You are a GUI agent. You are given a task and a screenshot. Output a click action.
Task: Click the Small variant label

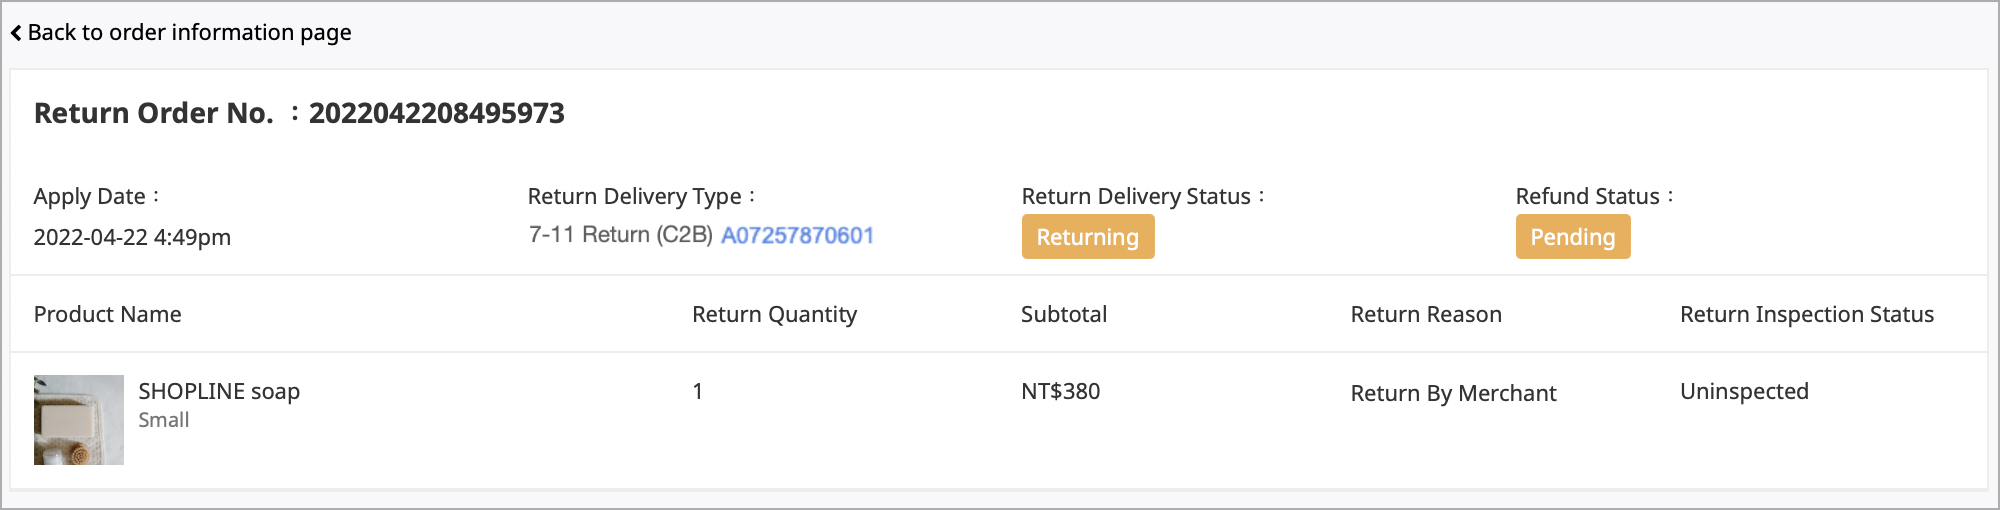(x=164, y=420)
